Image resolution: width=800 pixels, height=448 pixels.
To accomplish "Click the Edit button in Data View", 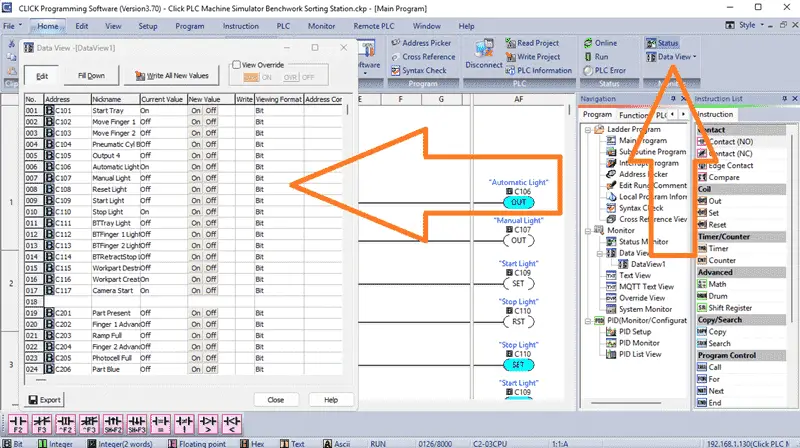I will tap(41, 76).
